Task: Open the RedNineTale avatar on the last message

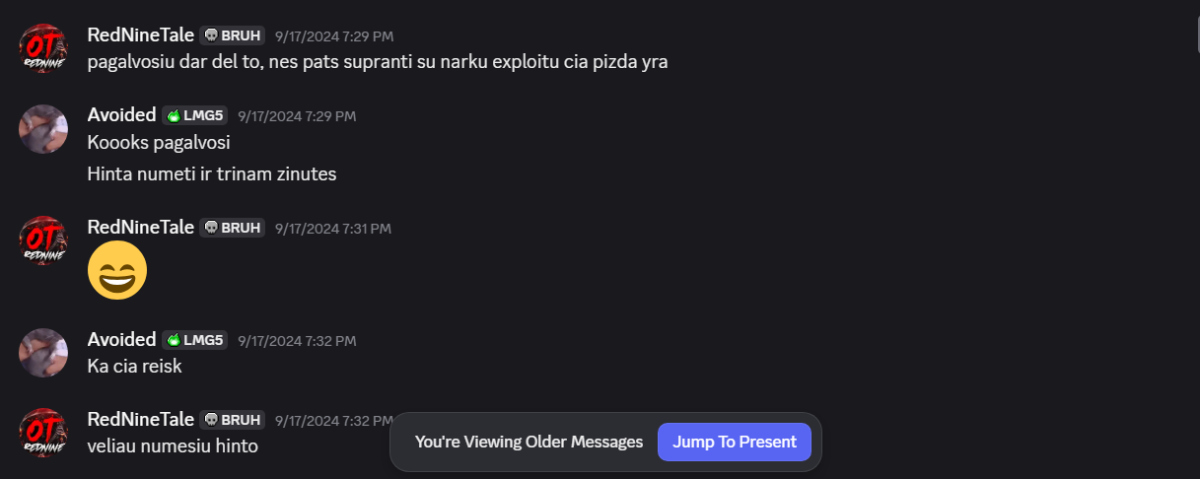Action: pos(44,432)
